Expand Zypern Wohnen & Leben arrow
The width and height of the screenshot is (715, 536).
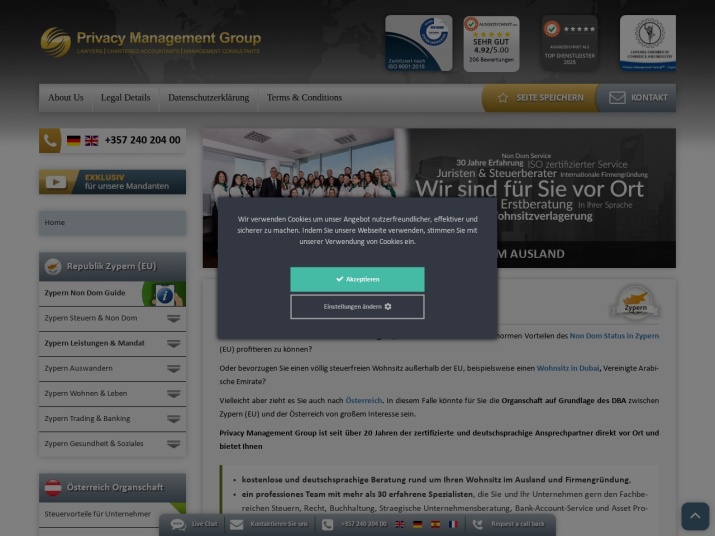pyautogui.click(x=173, y=393)
